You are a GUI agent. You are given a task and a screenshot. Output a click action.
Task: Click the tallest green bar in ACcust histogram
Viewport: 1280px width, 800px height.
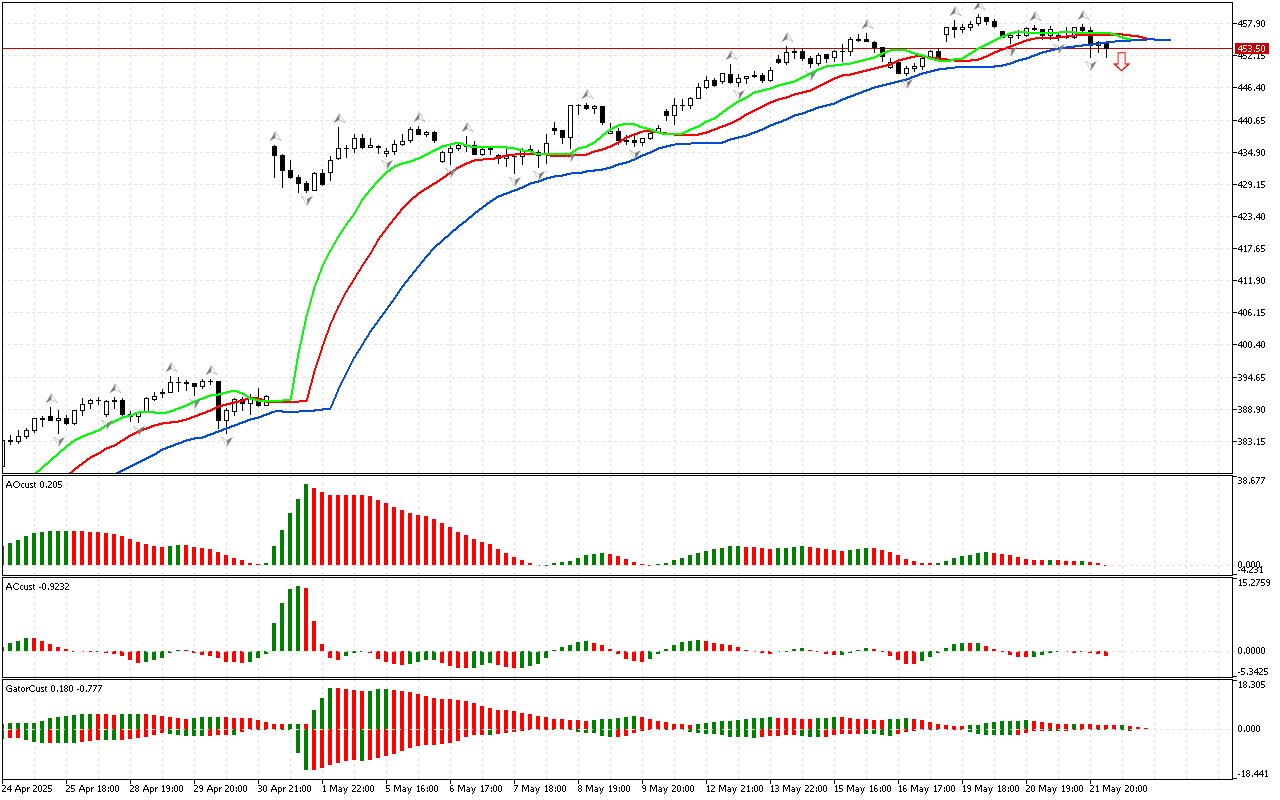tap(298, 618)
